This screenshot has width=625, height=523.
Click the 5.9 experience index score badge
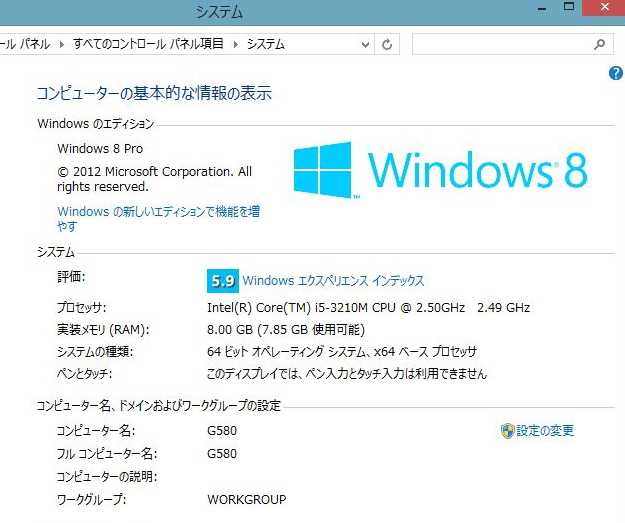[223, 281]
